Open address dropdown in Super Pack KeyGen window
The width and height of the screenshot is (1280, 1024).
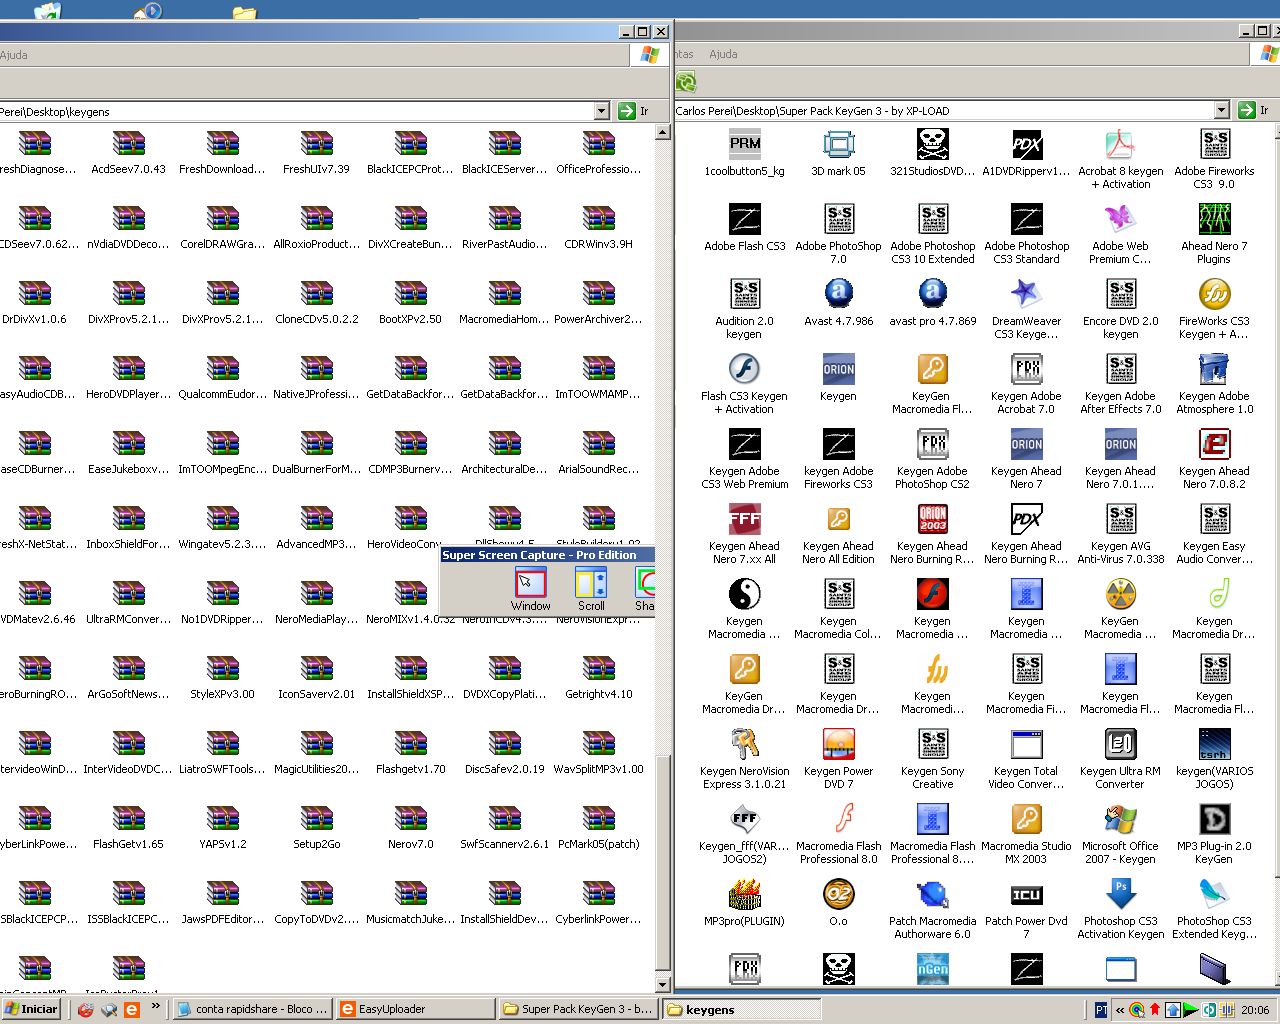point(1221,110)
